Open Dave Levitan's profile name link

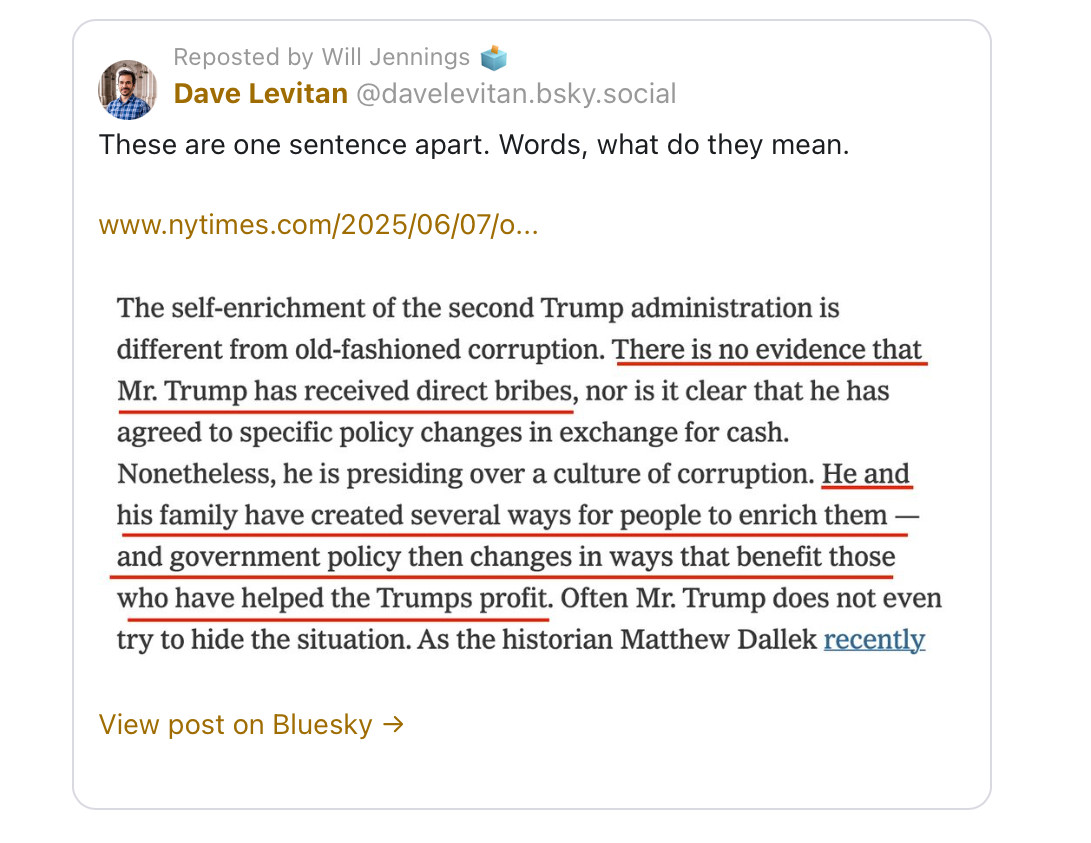coord(260,94)
